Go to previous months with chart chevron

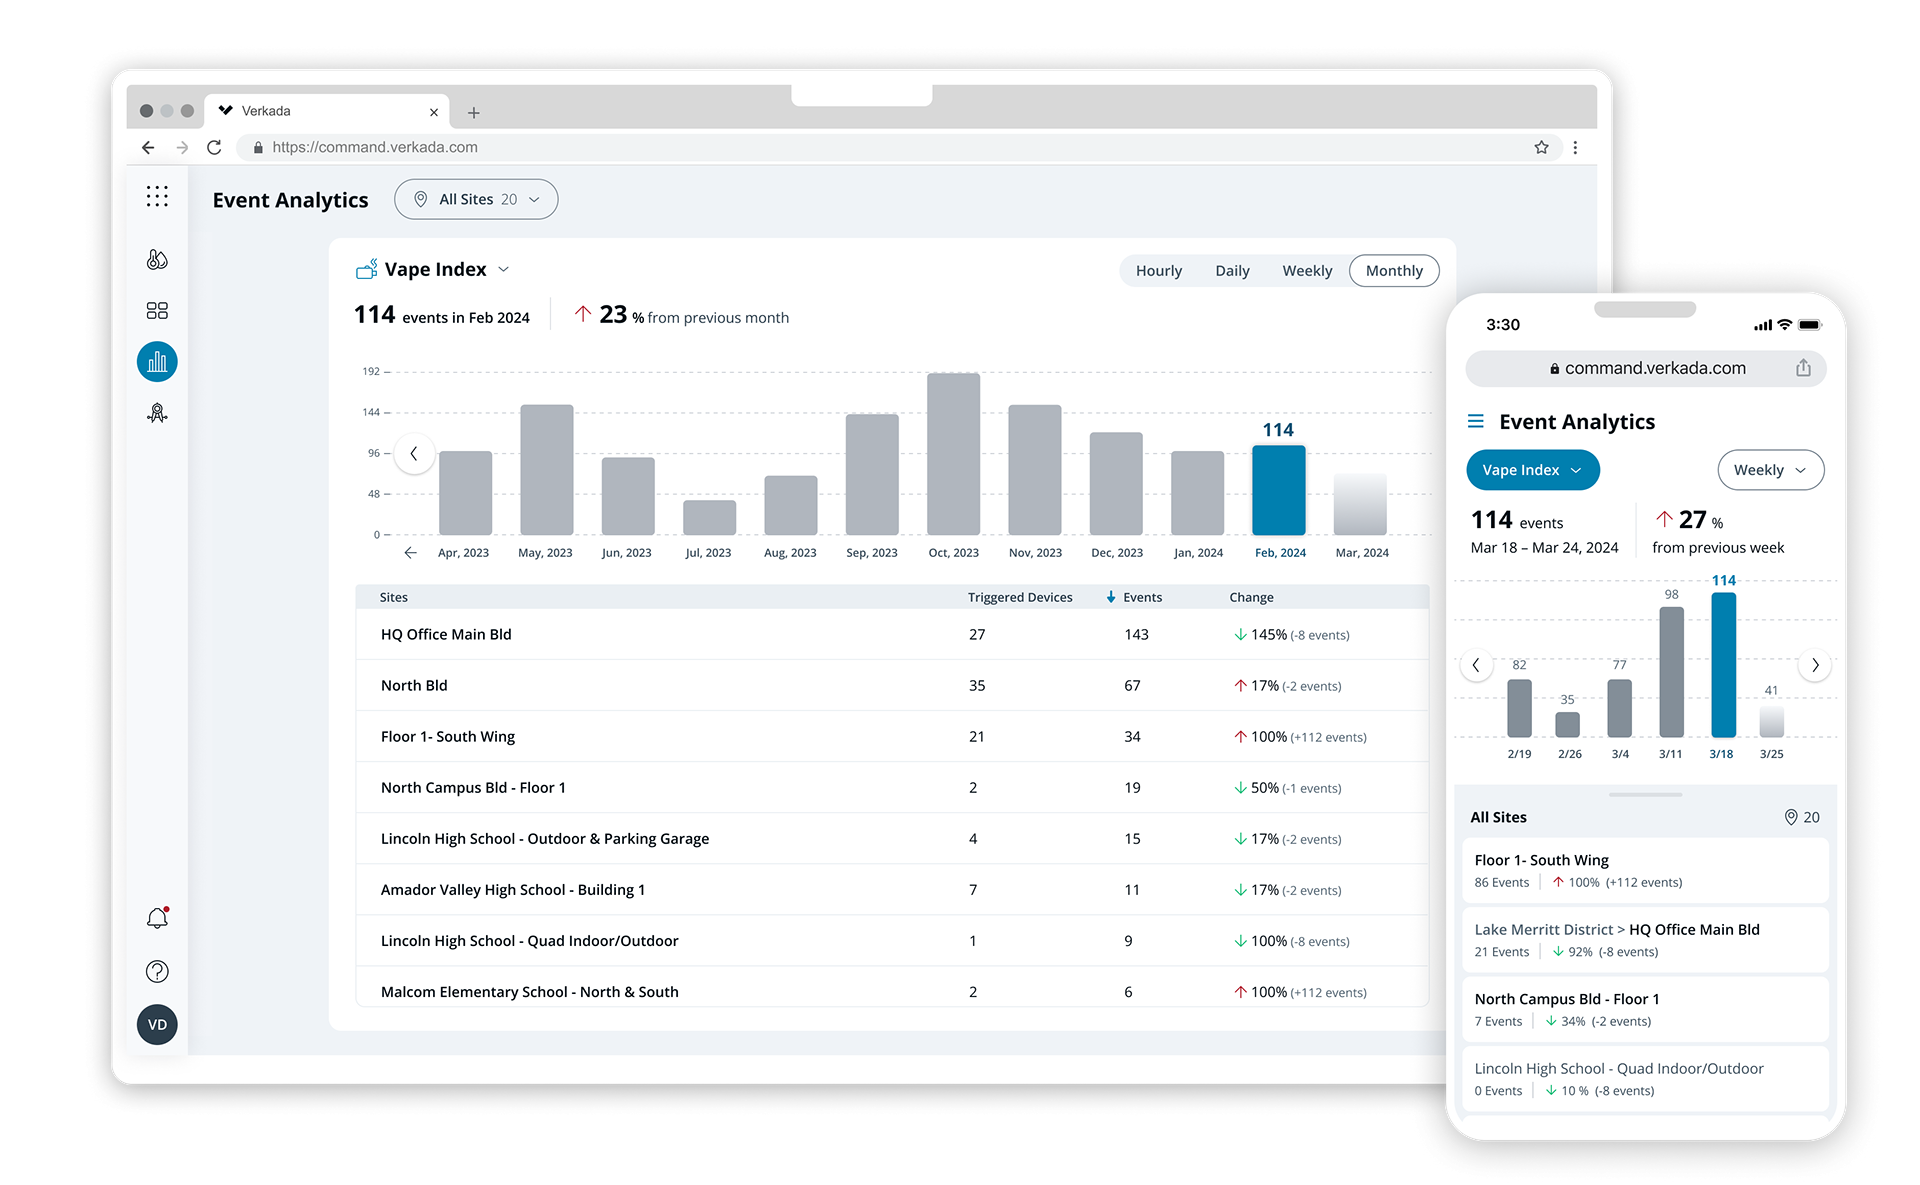pos(414,453)
